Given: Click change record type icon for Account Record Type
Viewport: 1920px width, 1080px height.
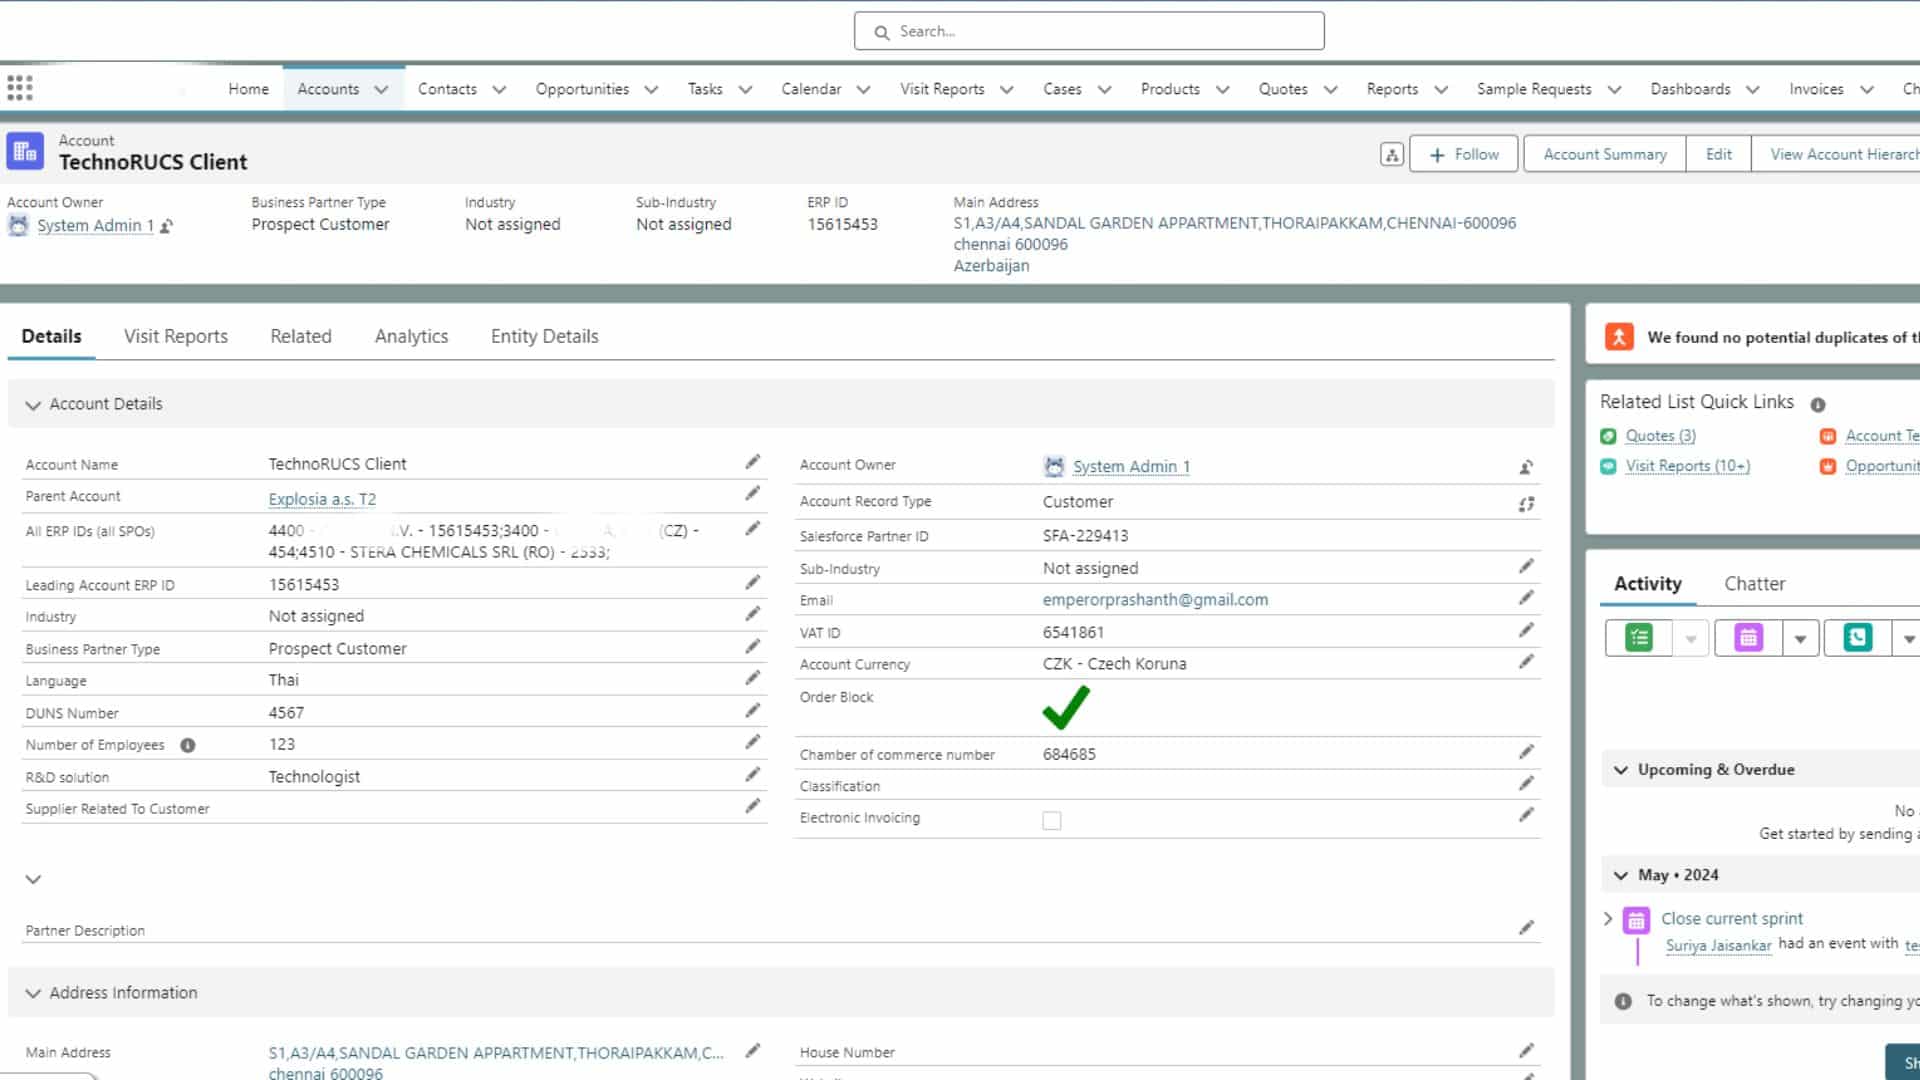Looking at the screenshot, I should pos(1526,504).
